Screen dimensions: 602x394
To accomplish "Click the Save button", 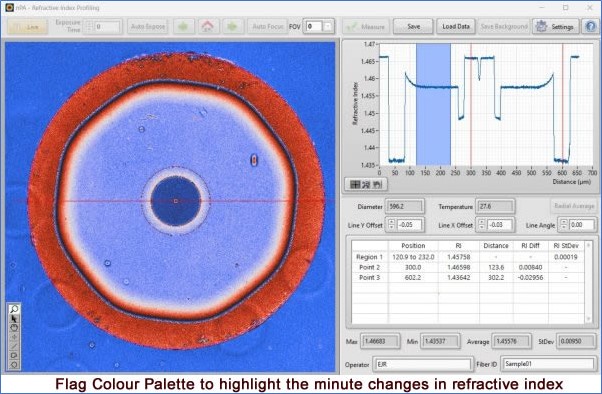I will 413,26.
